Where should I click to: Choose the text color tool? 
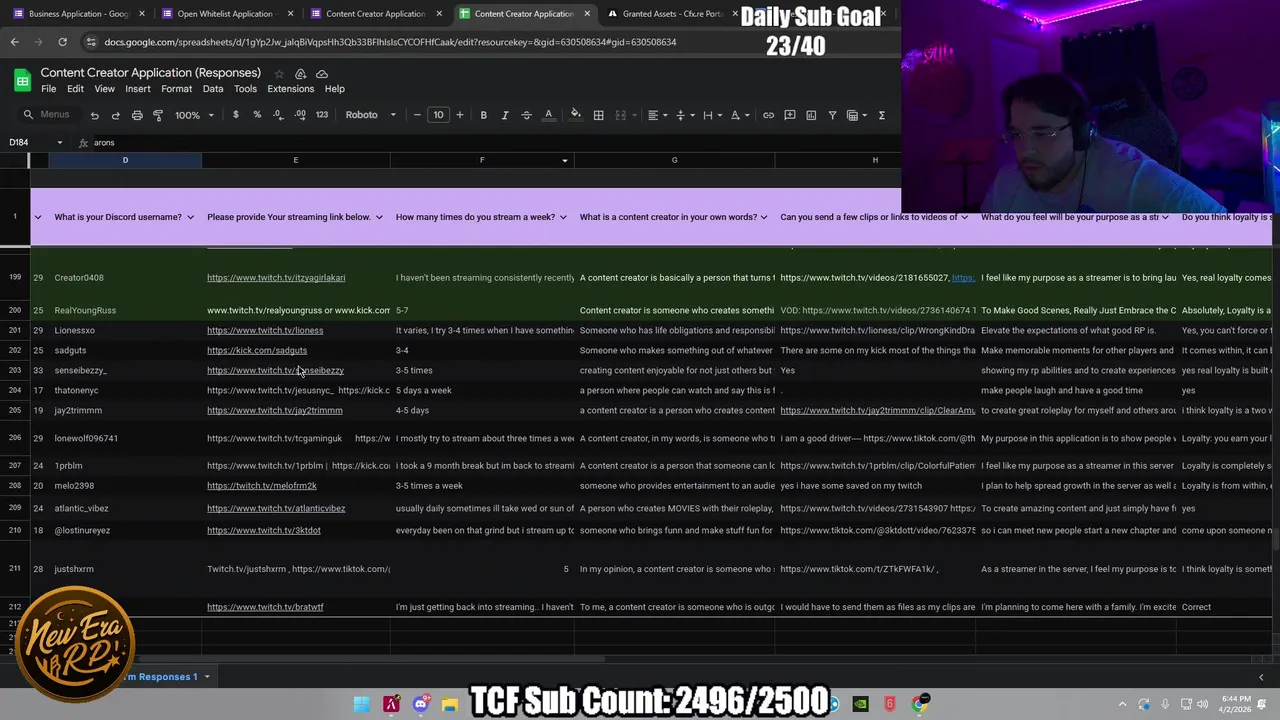click(548, 115)
